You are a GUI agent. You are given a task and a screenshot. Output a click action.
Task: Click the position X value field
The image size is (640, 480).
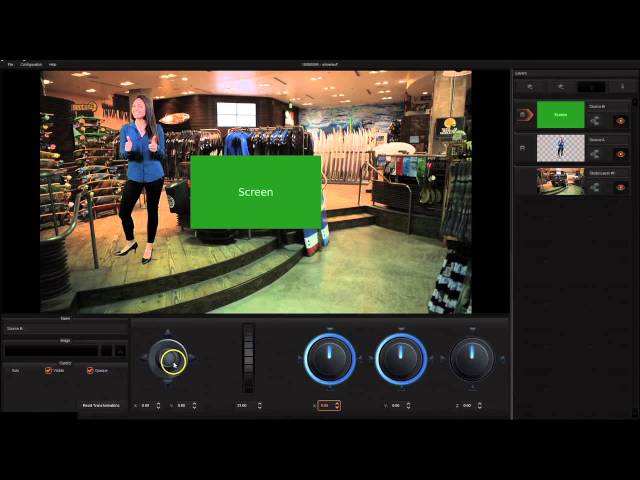(x=146, y=405)
